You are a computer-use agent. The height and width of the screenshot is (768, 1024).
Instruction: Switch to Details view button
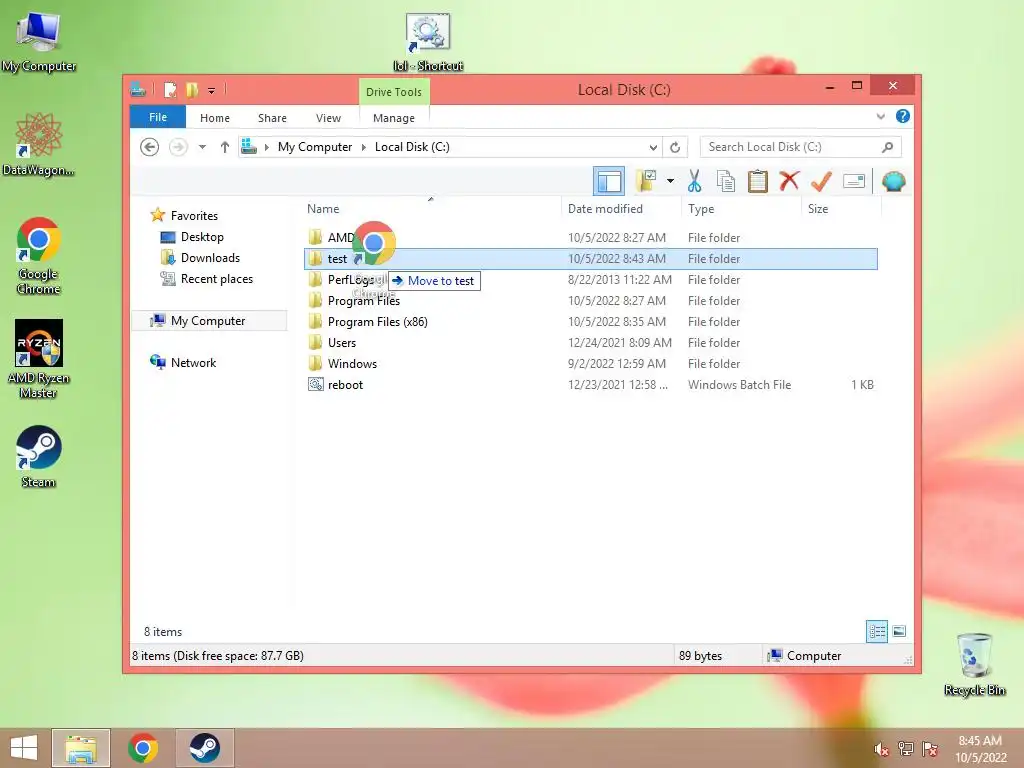pyautogui.click(x=877, y=631)
